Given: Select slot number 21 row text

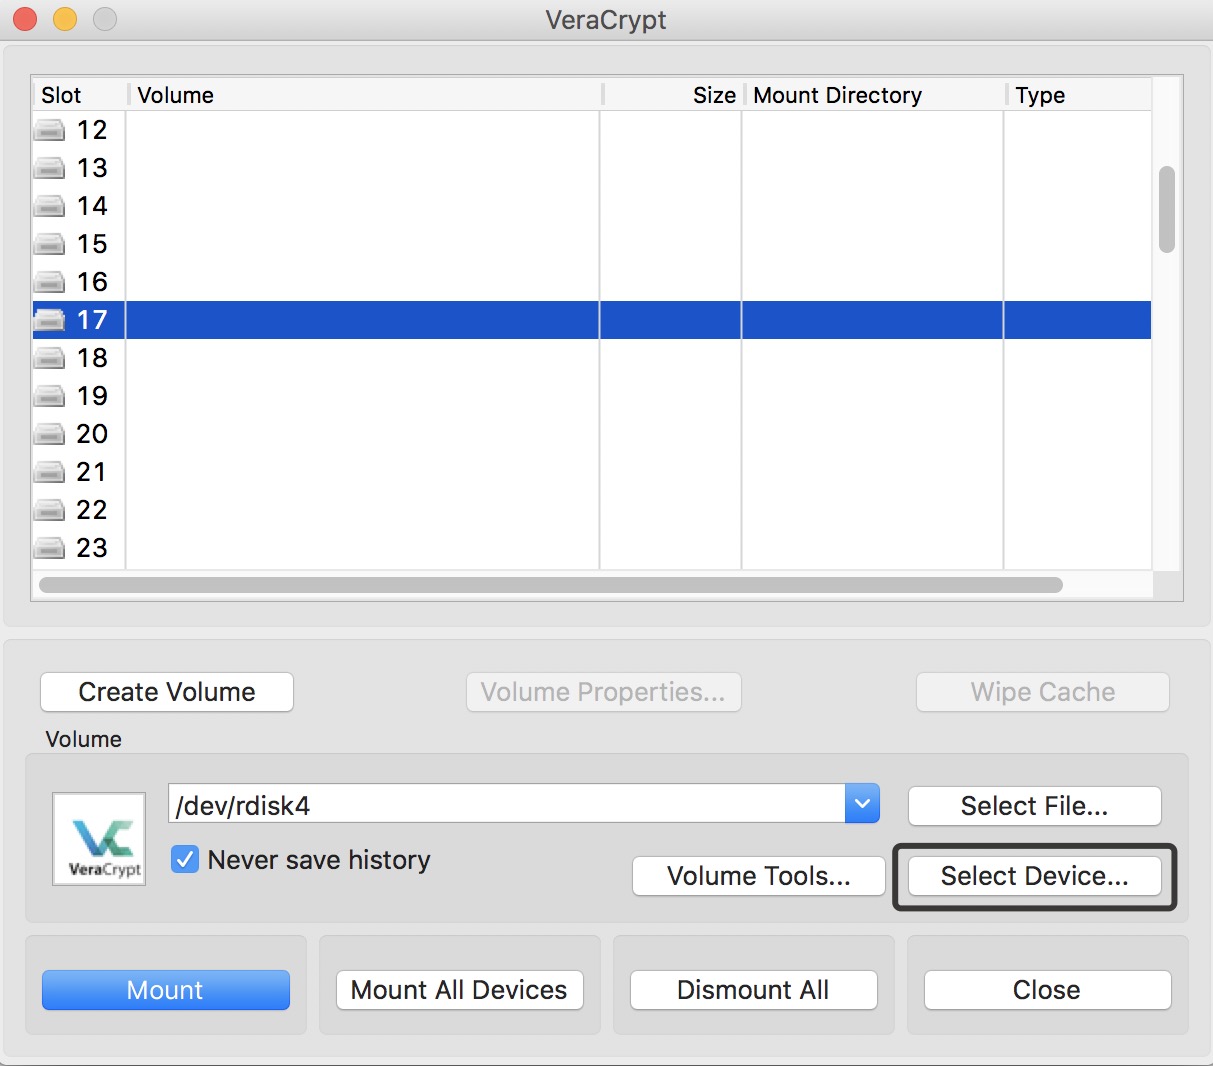Looking at the screenshot, I should click(92, 472).
